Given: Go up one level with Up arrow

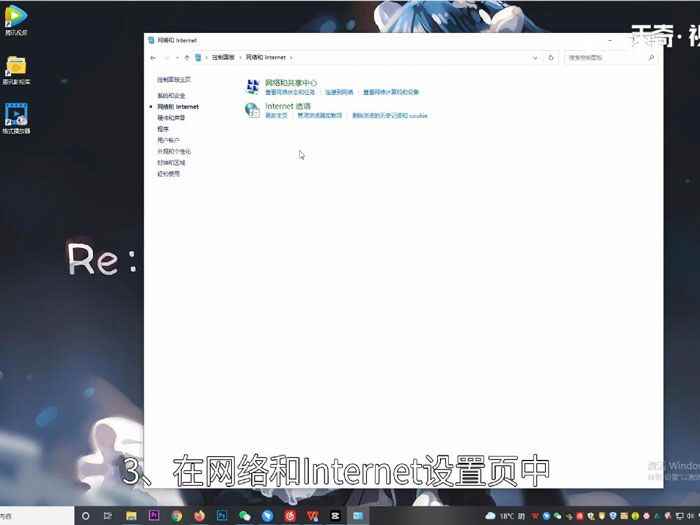Looking at the screenshot, I should pyautogui.click(x=187, y=58).
